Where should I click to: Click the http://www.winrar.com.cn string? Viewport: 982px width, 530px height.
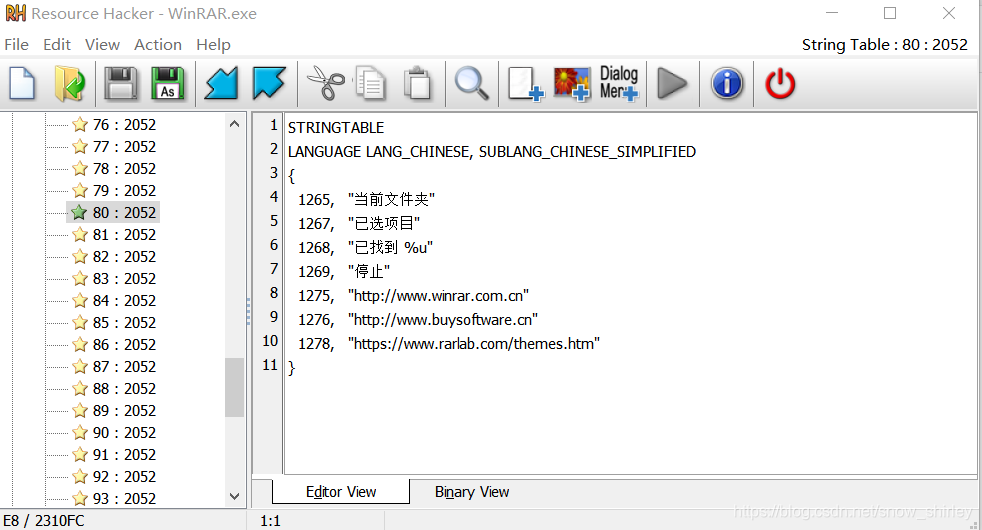(438, 296)
